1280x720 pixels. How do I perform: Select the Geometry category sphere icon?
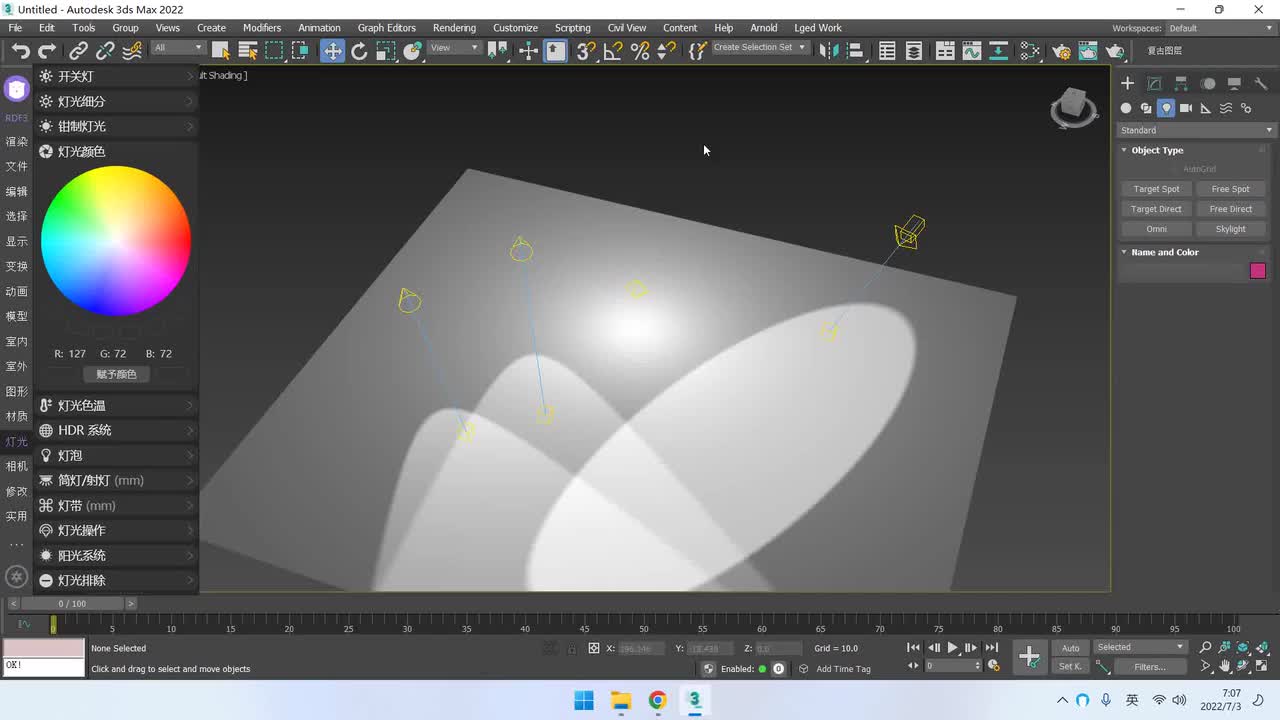(x=1126, y=108)
